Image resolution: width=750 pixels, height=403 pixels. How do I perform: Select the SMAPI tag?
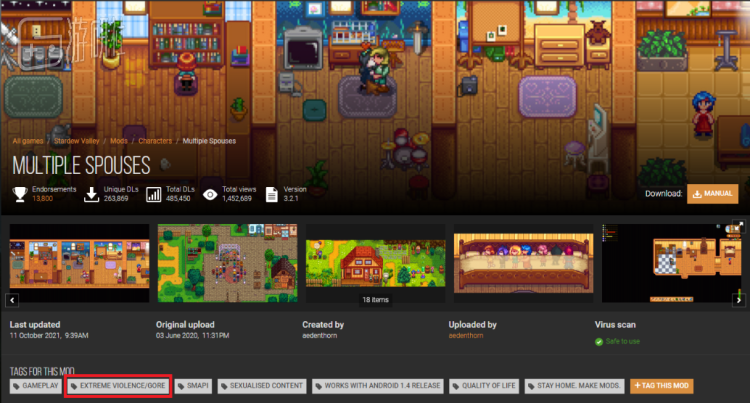coord(193,386)
